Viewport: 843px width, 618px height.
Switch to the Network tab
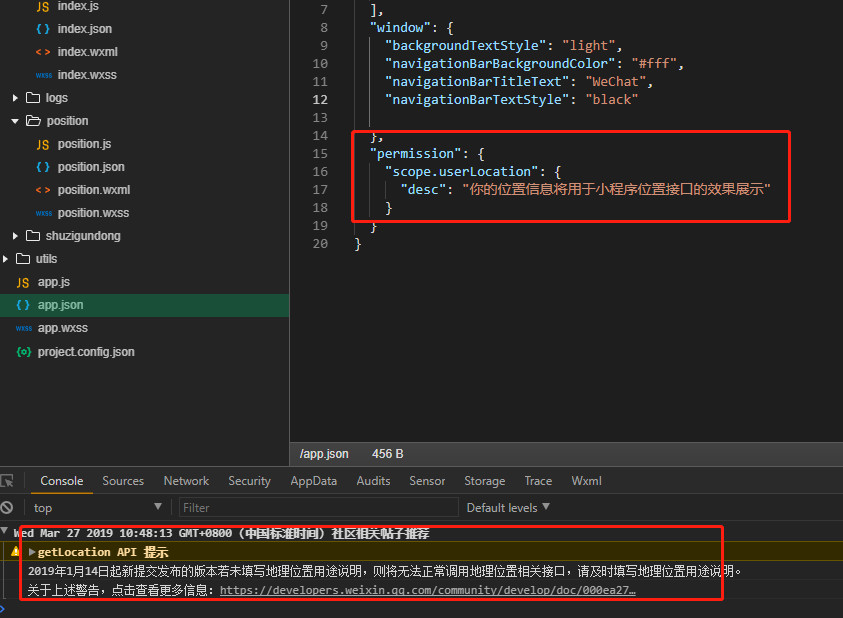187,481
